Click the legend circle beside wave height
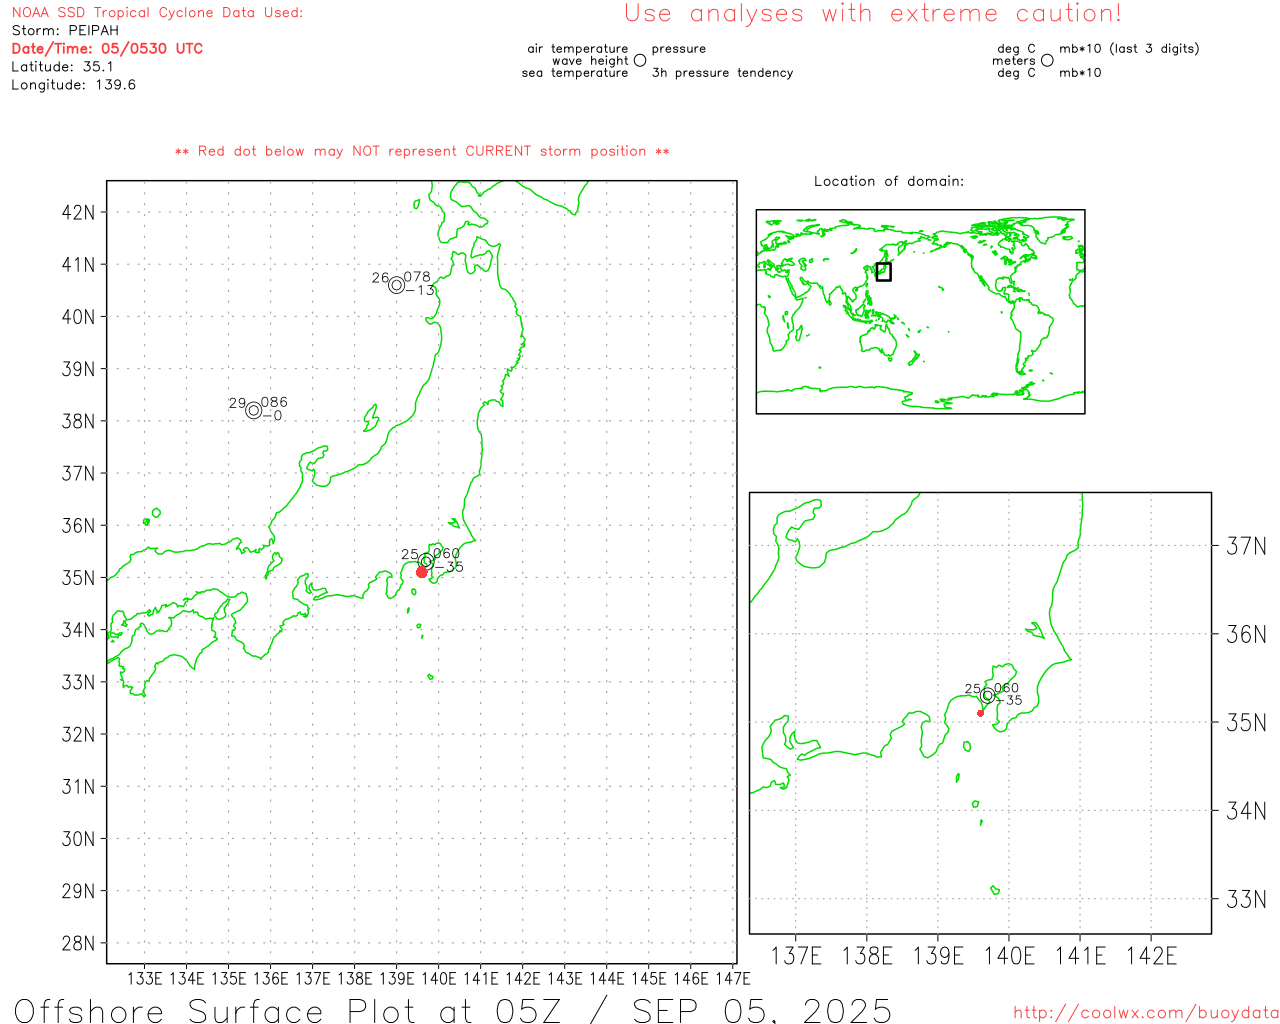The width and height of the screenshot is (1280, 1024). click(640, 60)
